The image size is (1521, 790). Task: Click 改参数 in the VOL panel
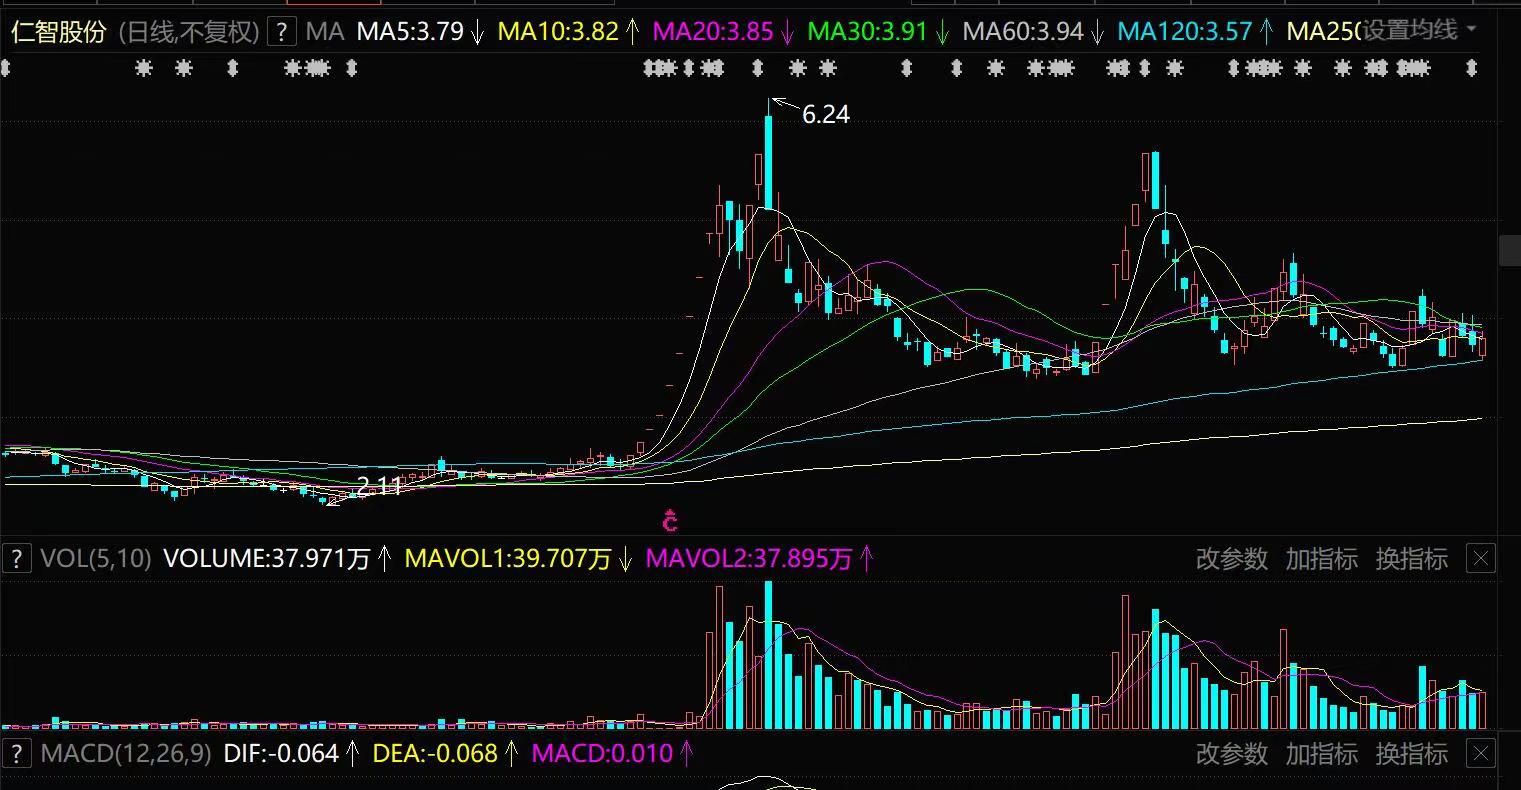[1231, 558]
